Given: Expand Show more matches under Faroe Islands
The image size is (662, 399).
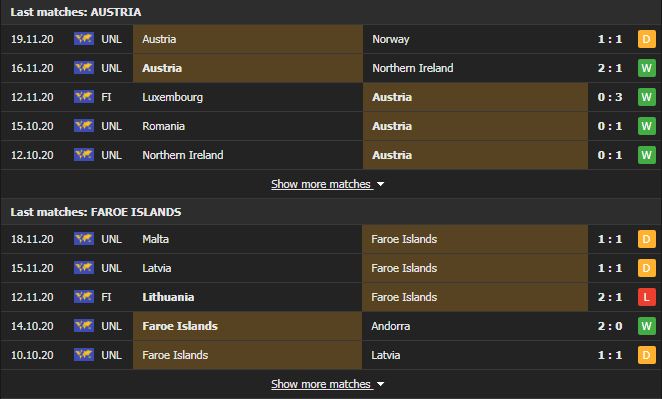Looking at the screenshot, I should click(x=321, y=384).
